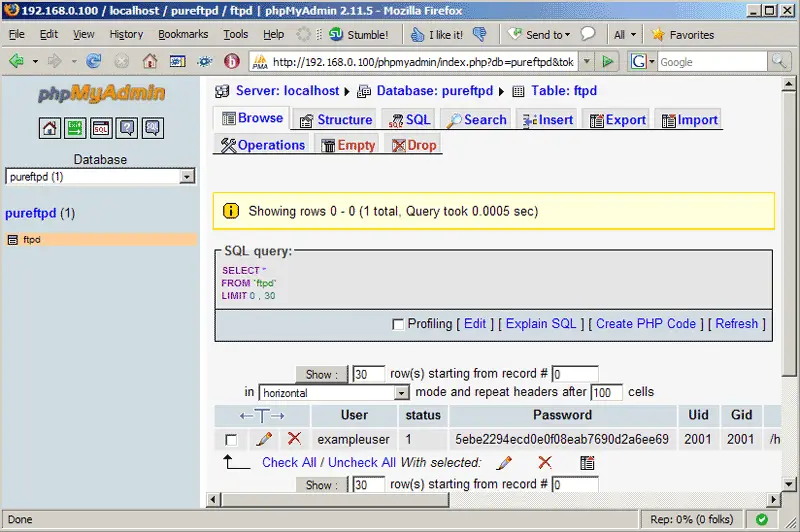Enable the Profiling checkbox

(398, 324)
